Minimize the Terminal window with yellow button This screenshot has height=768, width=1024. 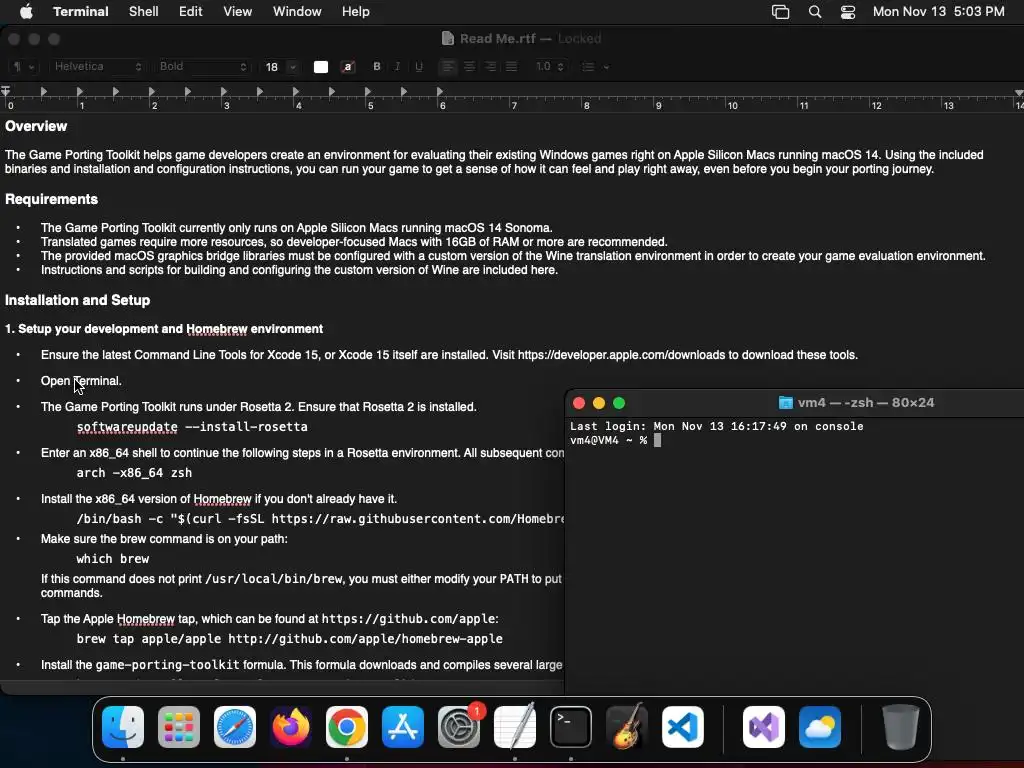tap(599, 403)
